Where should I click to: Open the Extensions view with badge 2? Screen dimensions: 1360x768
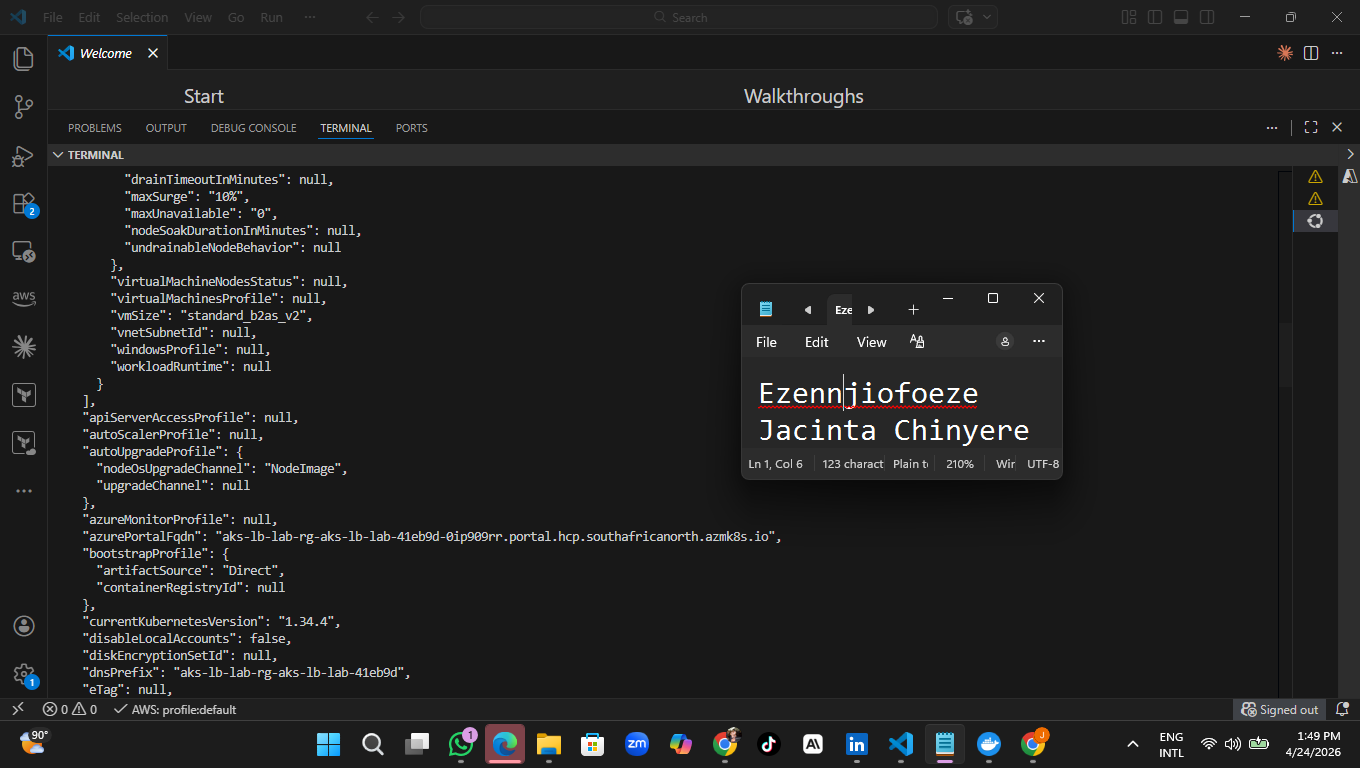(x=24, y=205)
